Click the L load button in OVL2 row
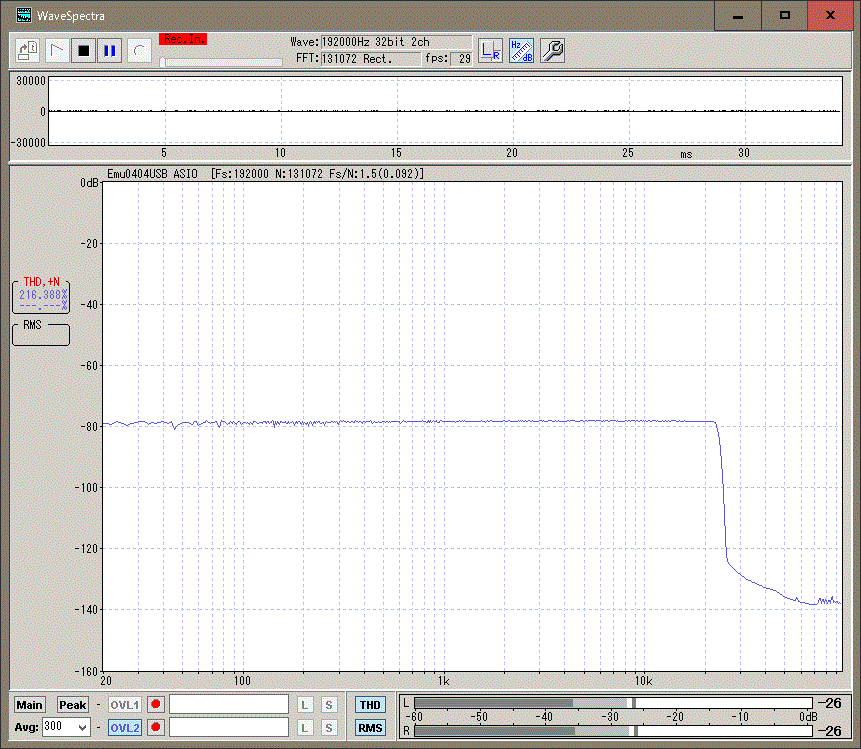The height and width of the screenshot is (749, 861). pyautogui.click(x=305, y=728)
